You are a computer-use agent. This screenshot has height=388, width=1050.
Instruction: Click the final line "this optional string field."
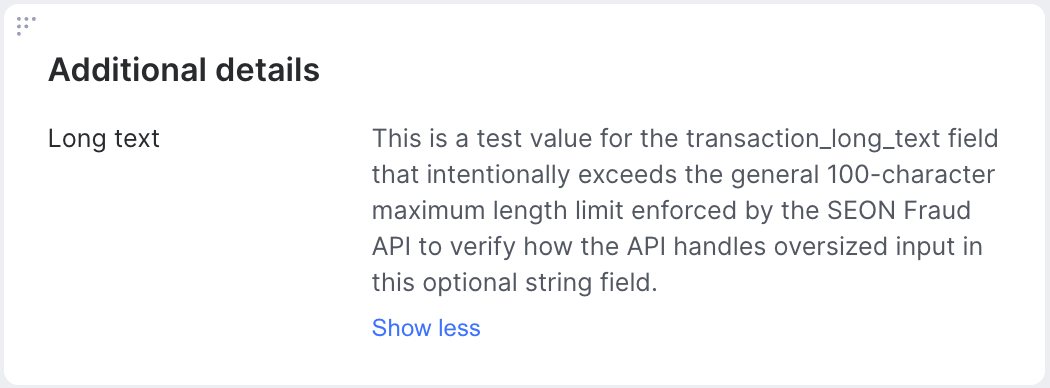[x=515, y=283]
